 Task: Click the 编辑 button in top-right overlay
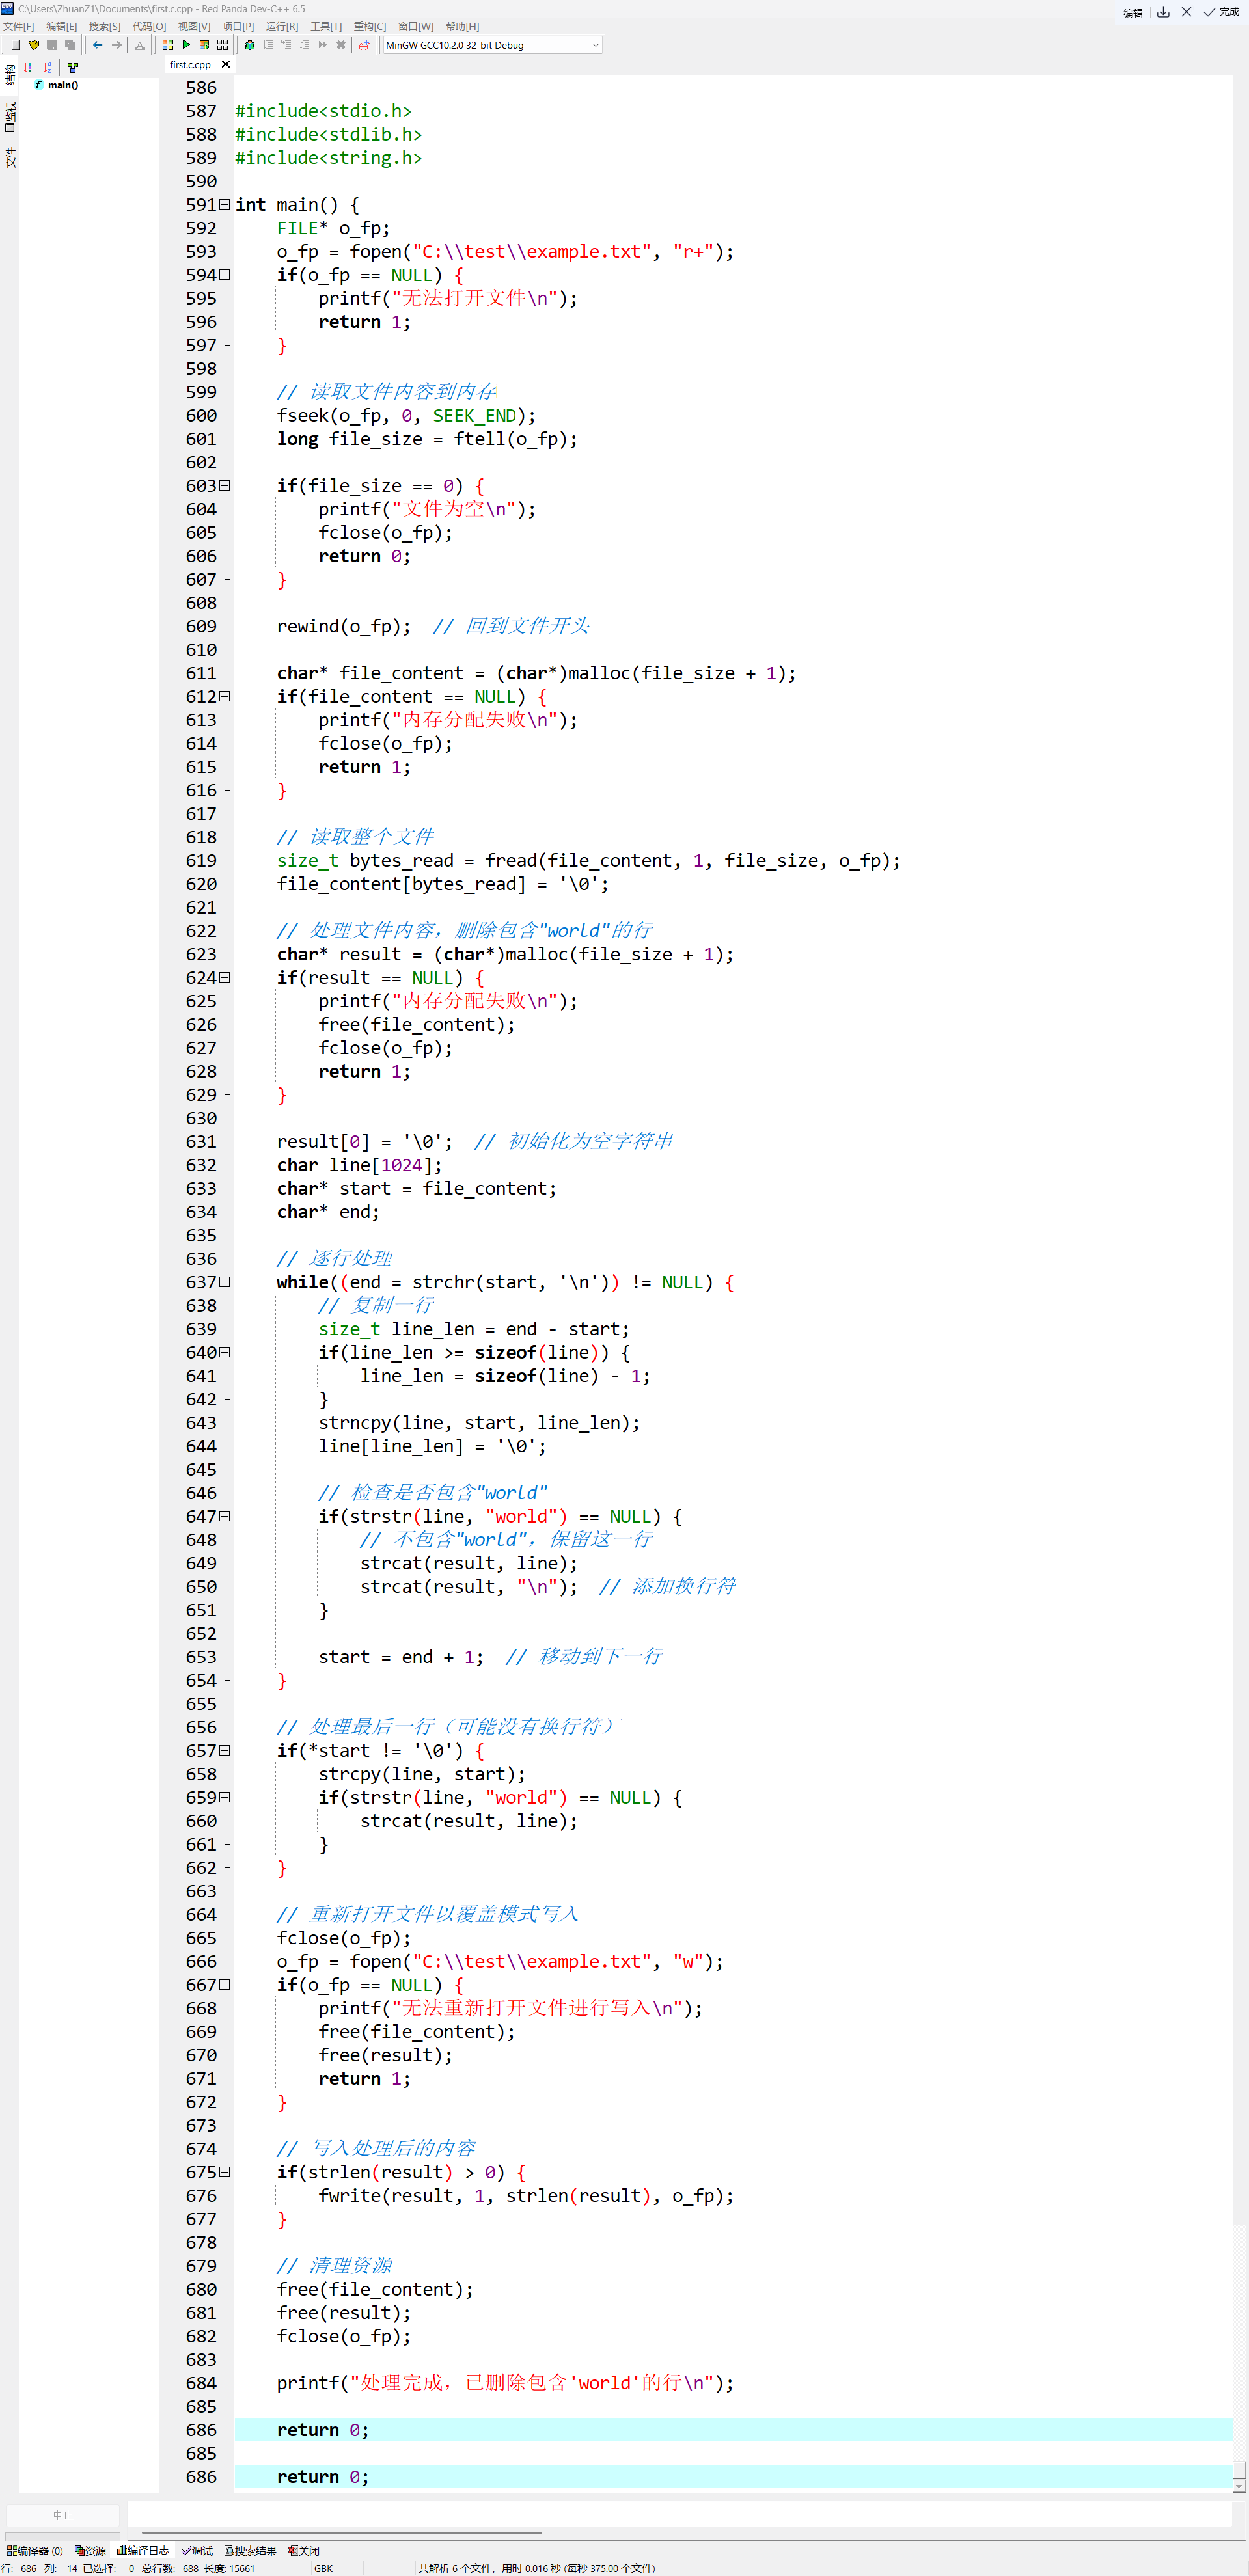1132,13
